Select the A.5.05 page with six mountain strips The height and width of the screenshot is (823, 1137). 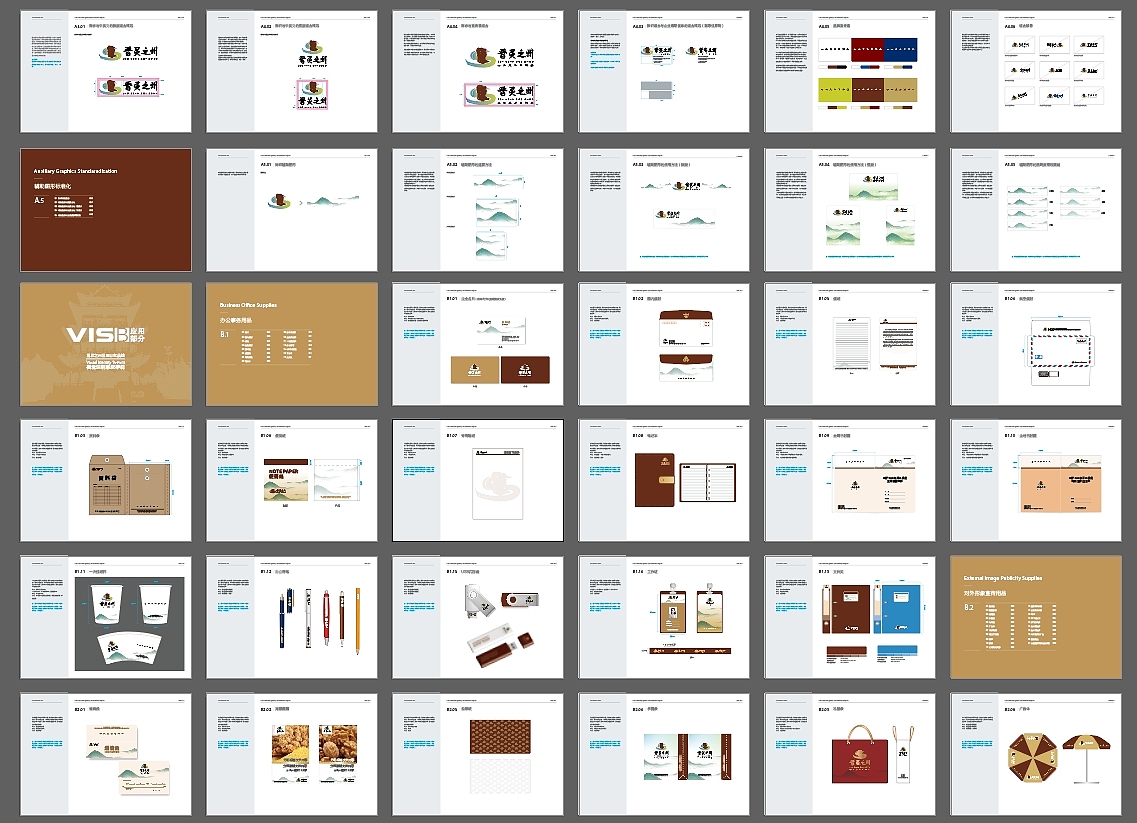click(1035, 210)
